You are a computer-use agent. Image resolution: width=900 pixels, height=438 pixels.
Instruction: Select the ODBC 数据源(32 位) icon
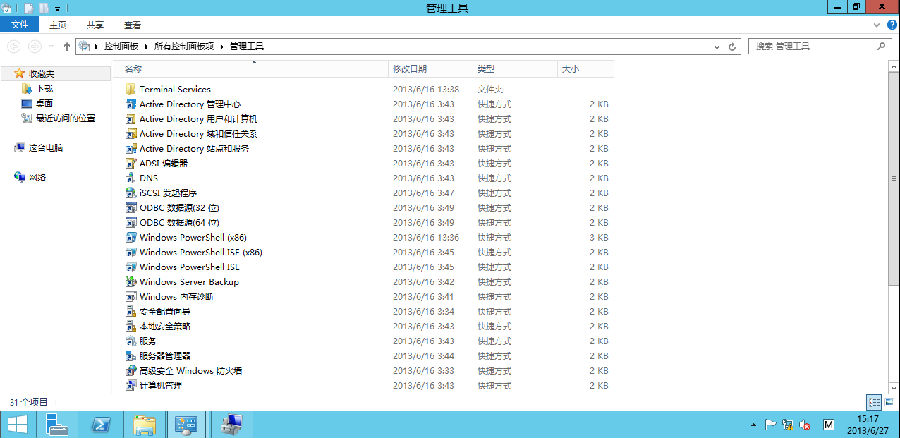pos(130,207)
